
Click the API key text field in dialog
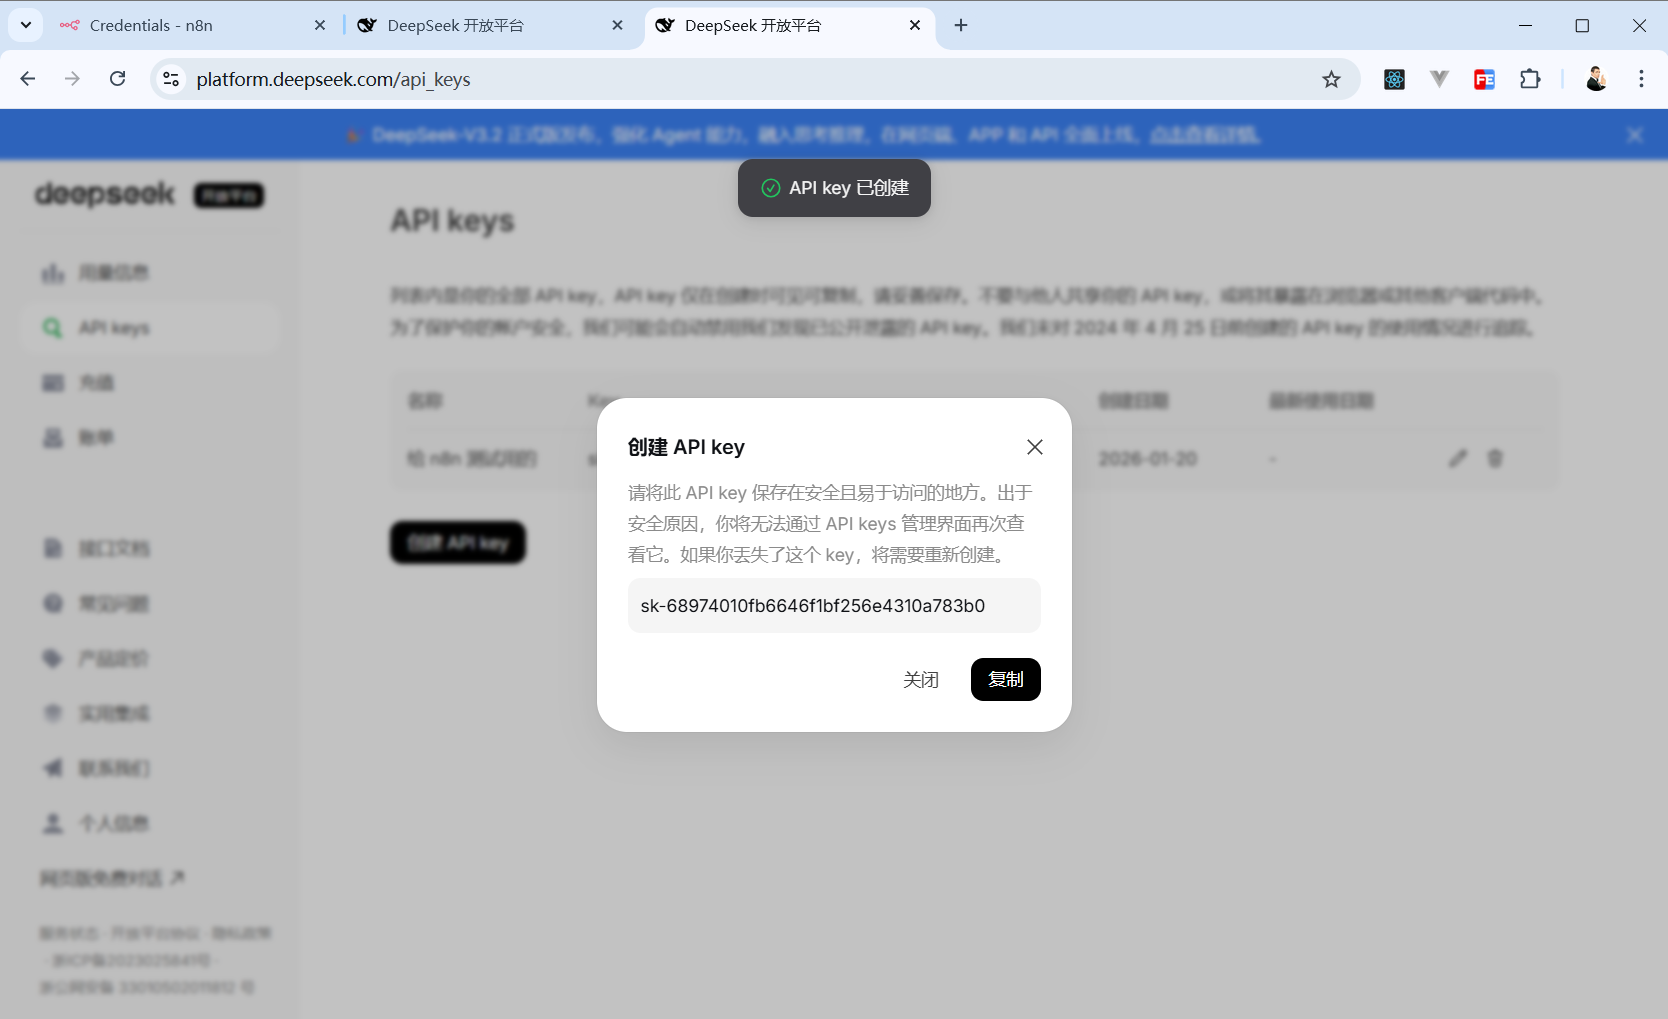click(x=833, y=605)
